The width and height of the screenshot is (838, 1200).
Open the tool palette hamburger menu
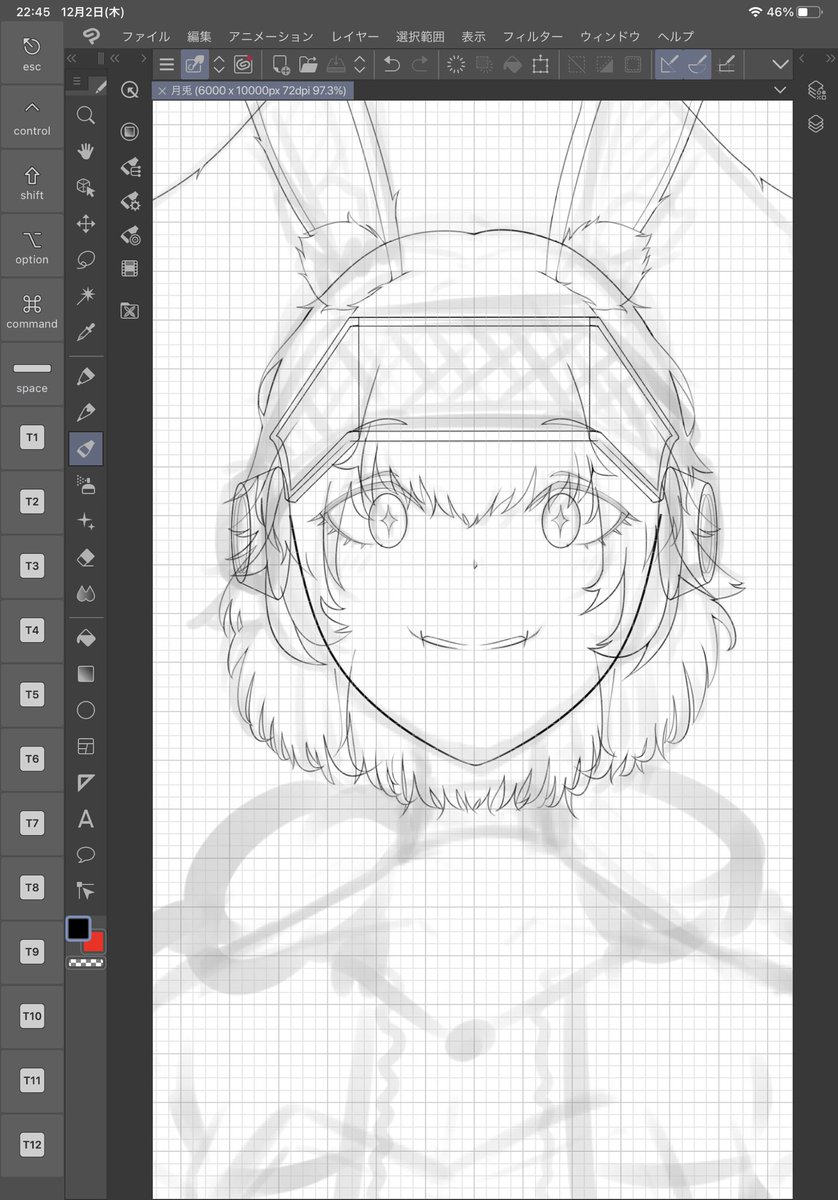point(77,81)
